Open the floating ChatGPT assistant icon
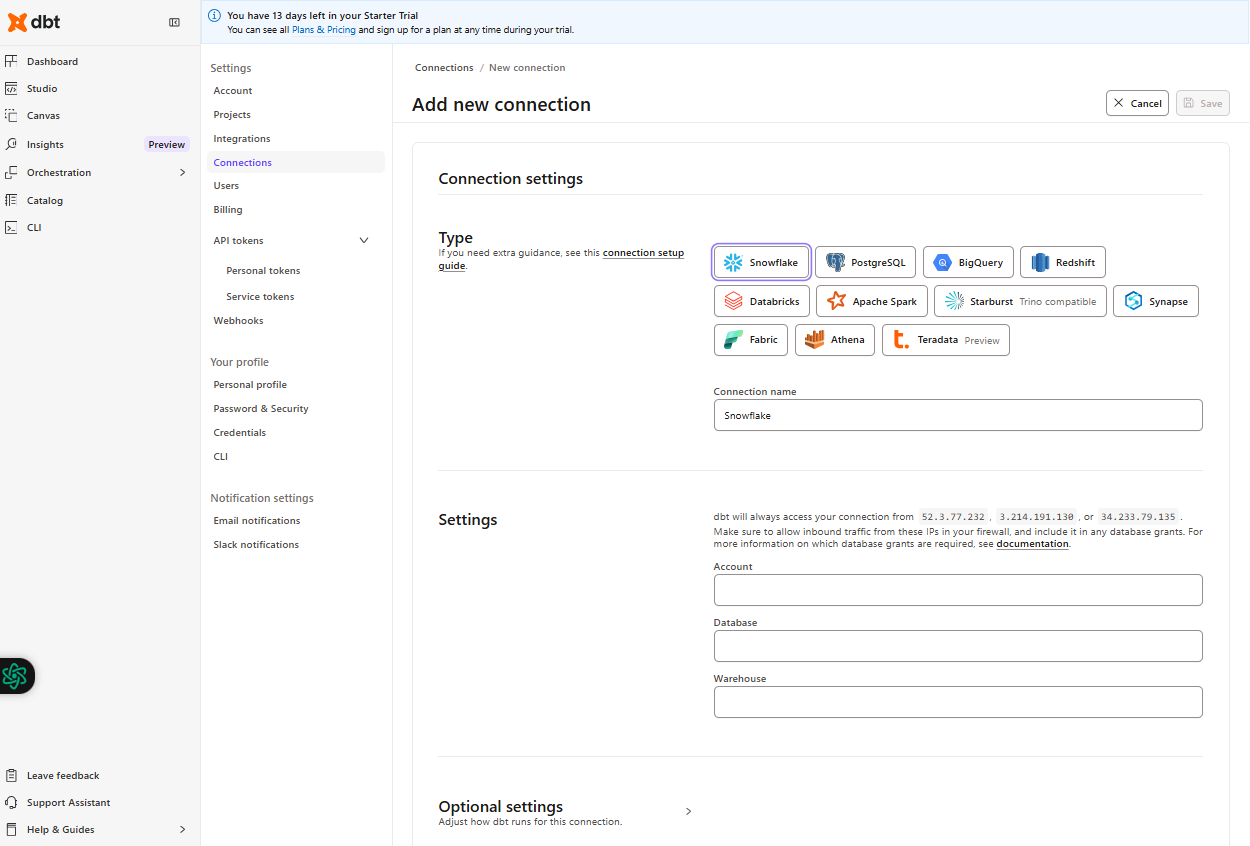 (15, 676)
